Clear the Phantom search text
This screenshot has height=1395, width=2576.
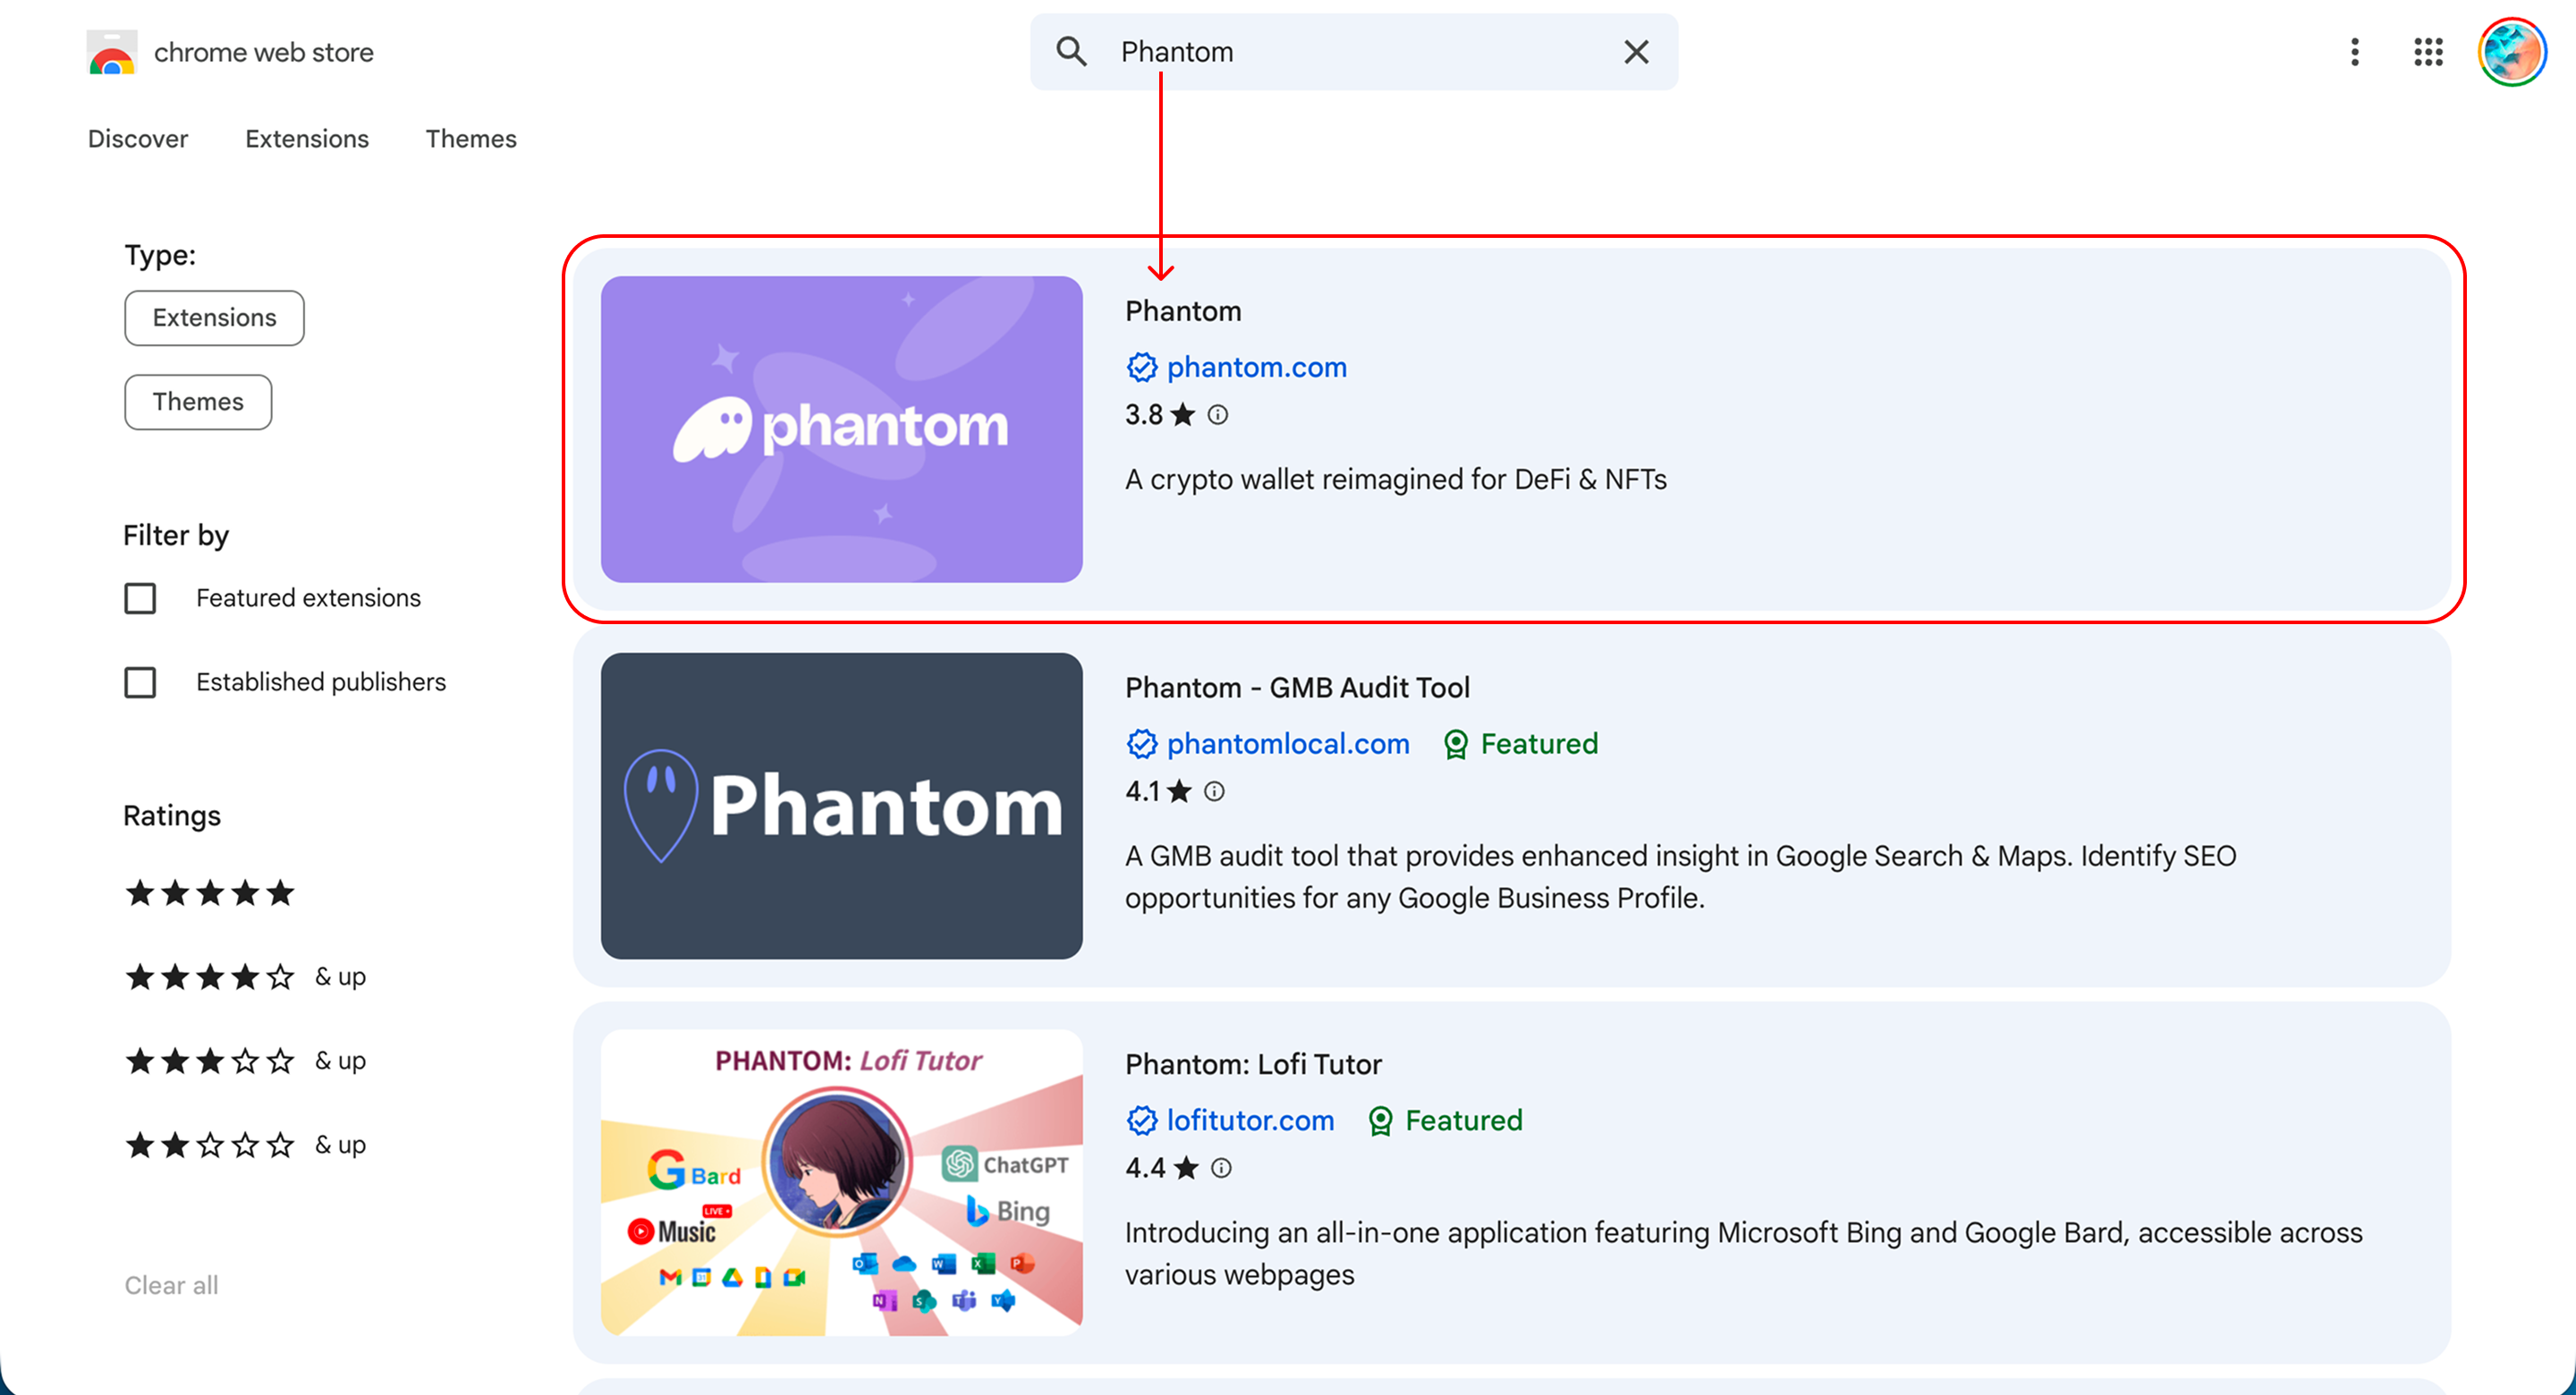1636,51
